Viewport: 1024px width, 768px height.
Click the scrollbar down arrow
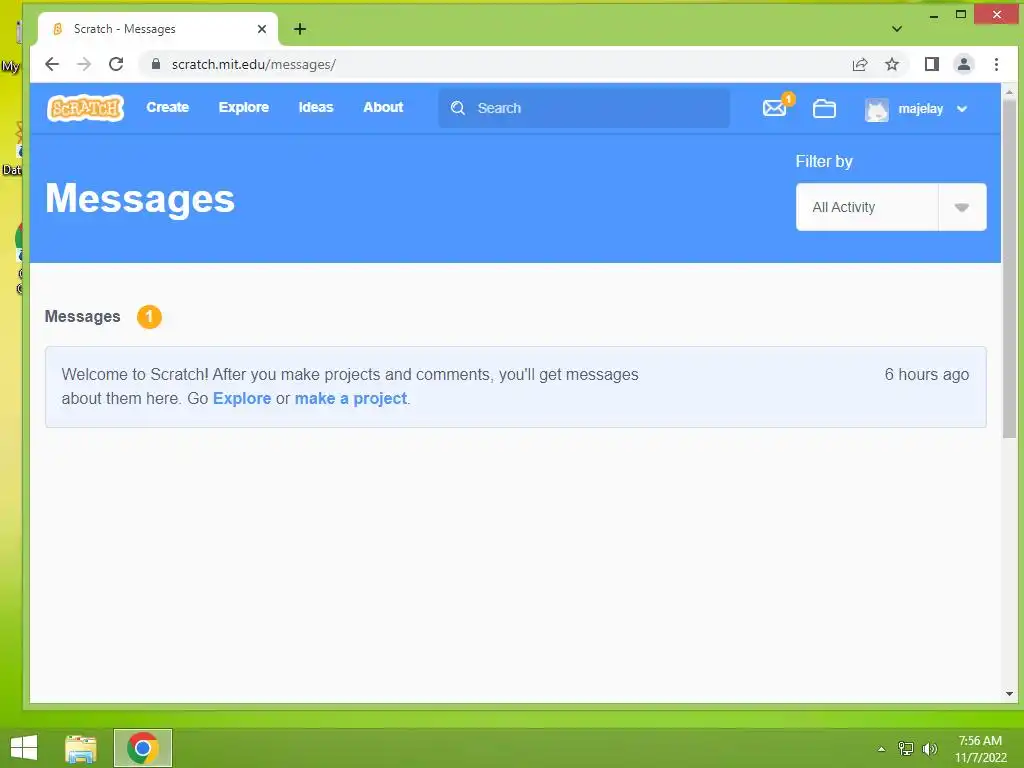(x=1010, y=694)
